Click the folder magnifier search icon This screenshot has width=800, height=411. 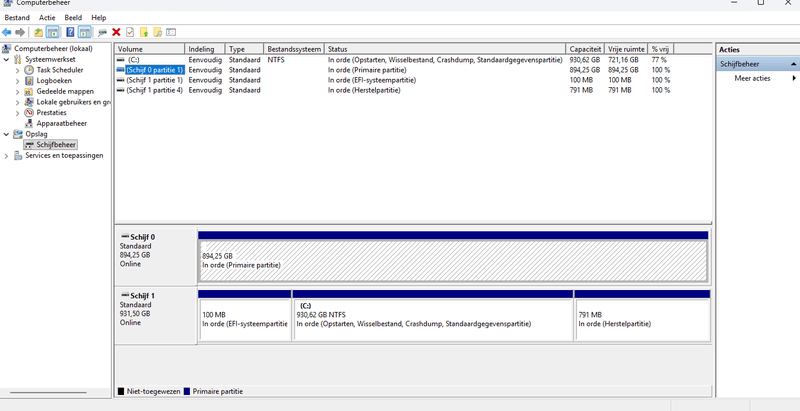coord(158,33)
